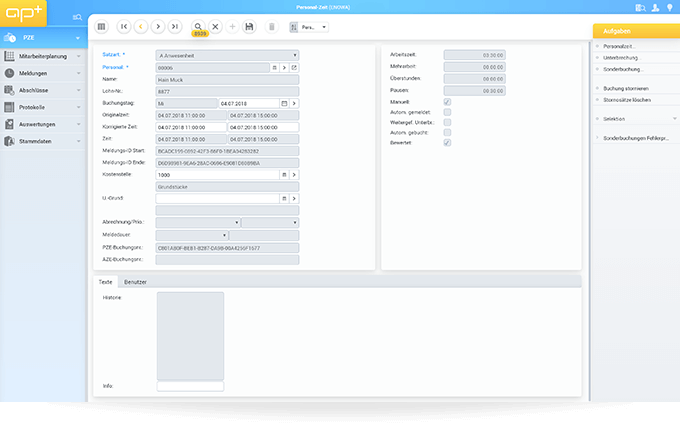
Task: Click the magnifier search icon in toolbar
Action: [198, 27]
